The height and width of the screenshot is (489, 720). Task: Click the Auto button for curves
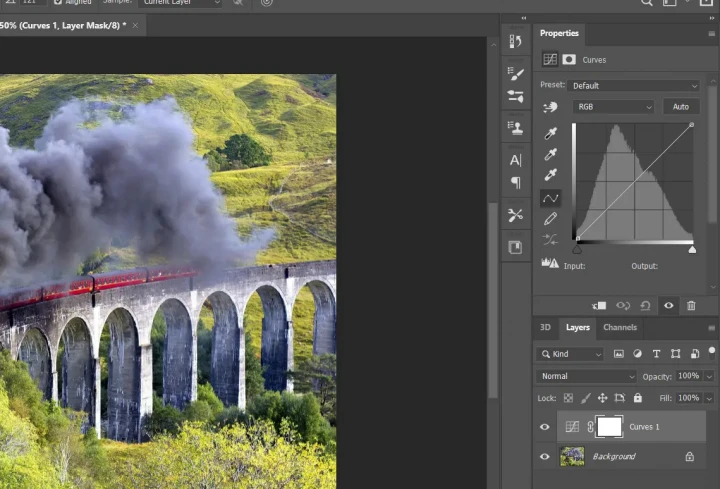[681, 107]
